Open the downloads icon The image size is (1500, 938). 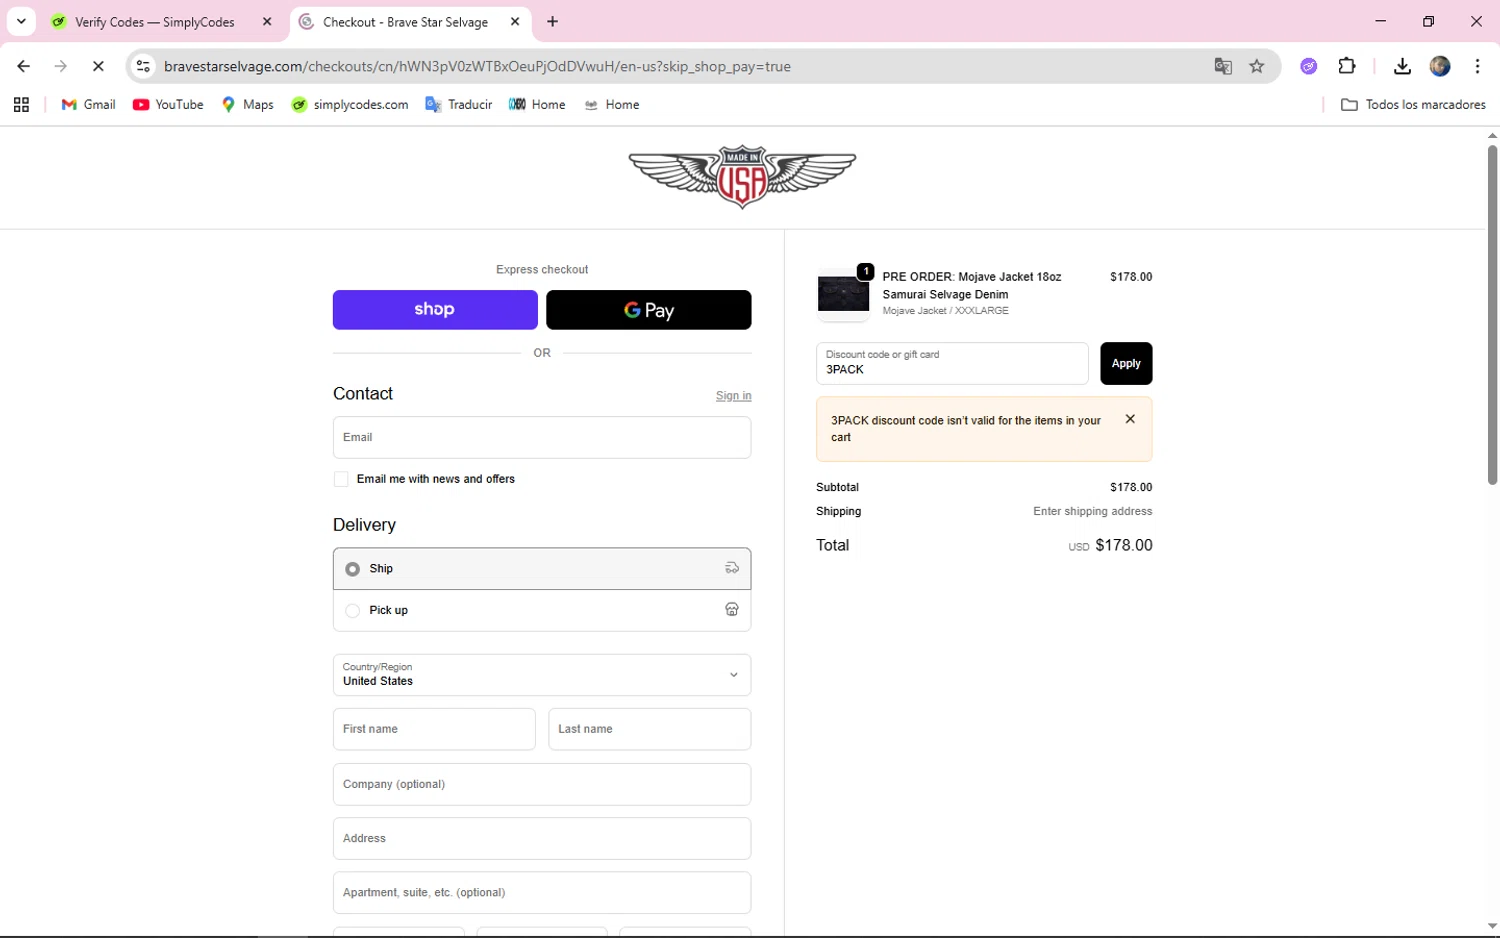click(1402, 66)
